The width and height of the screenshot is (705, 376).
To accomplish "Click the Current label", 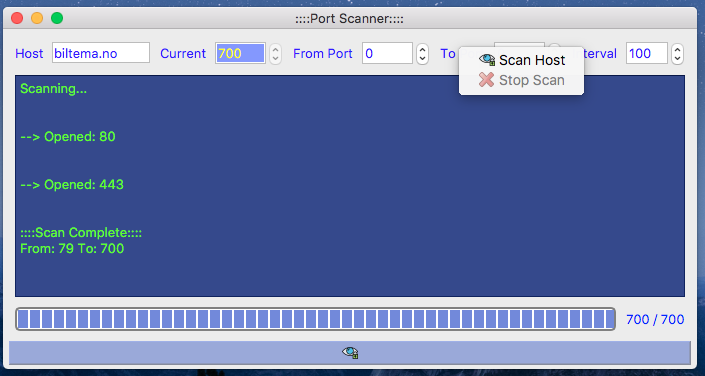I will point(183,54).
